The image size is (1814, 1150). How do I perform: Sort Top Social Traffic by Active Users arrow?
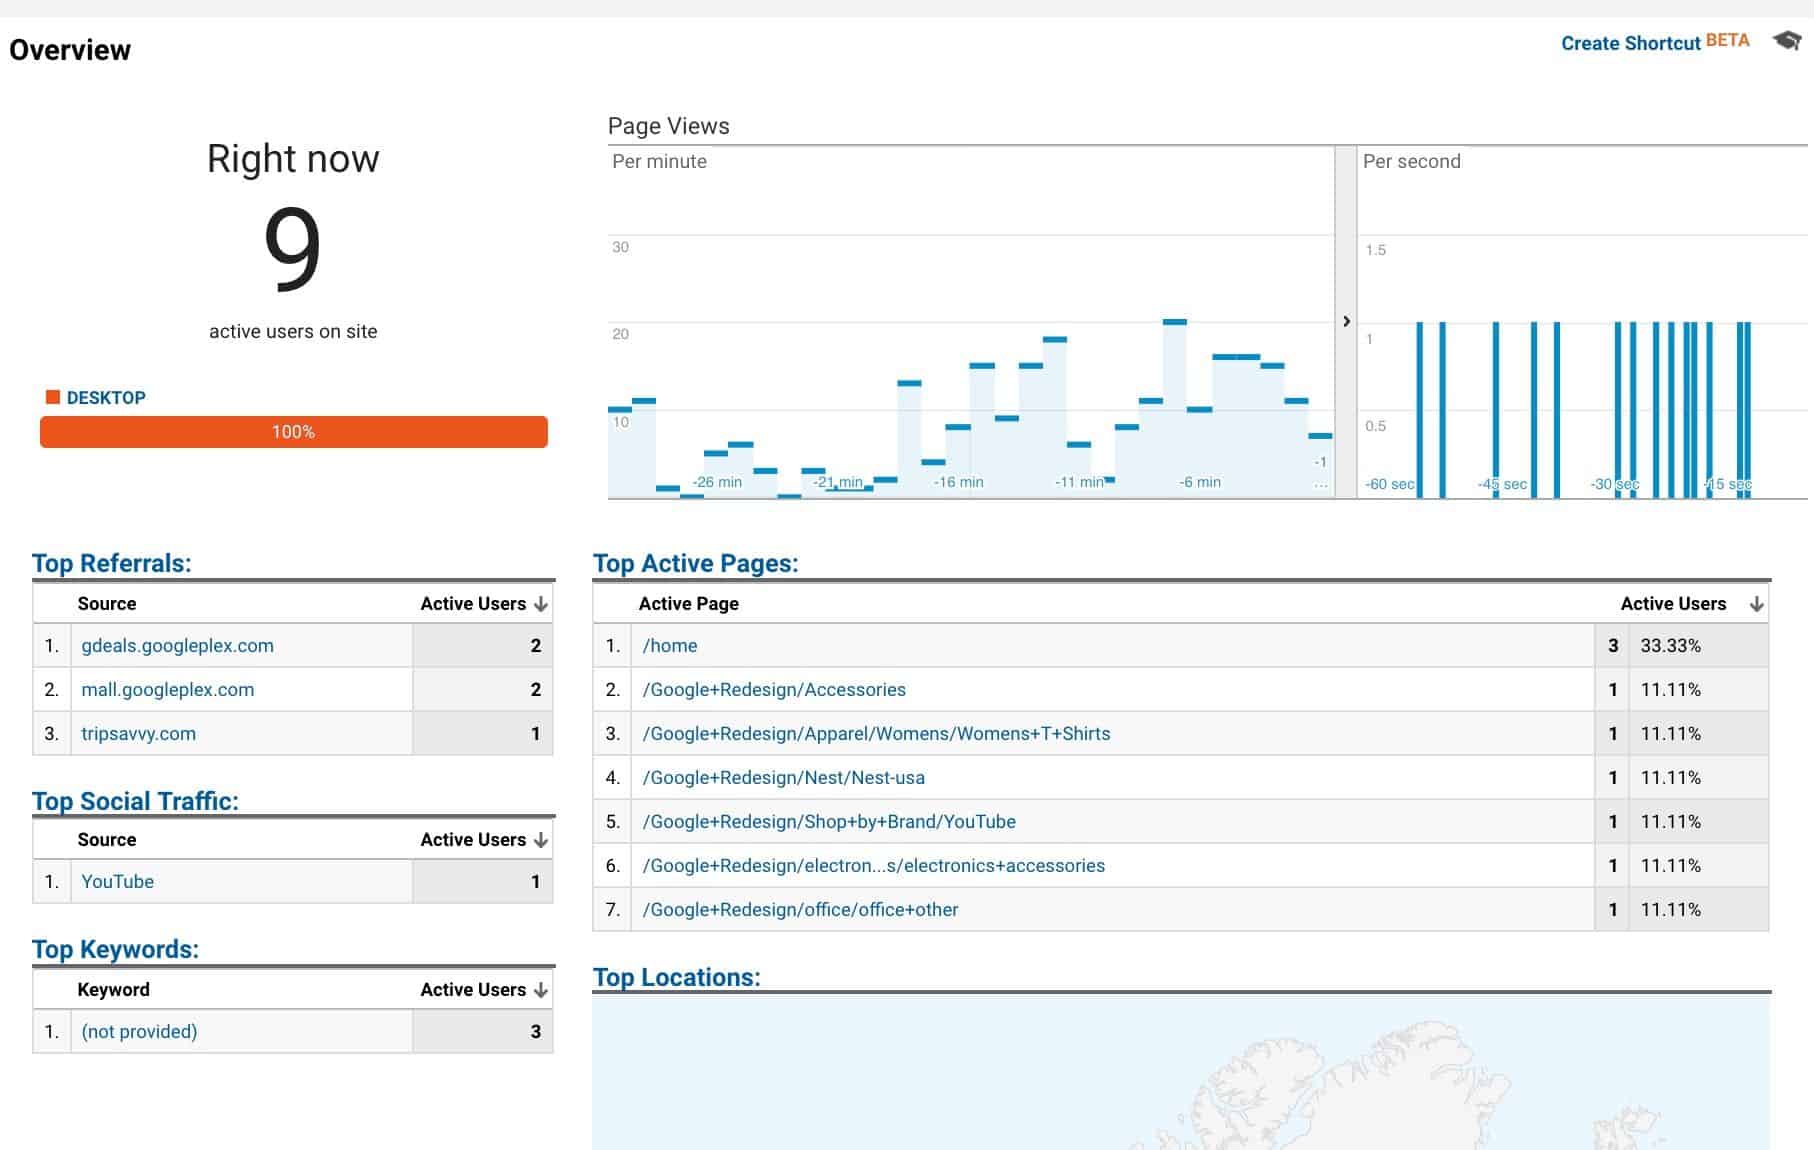(541, 840)
